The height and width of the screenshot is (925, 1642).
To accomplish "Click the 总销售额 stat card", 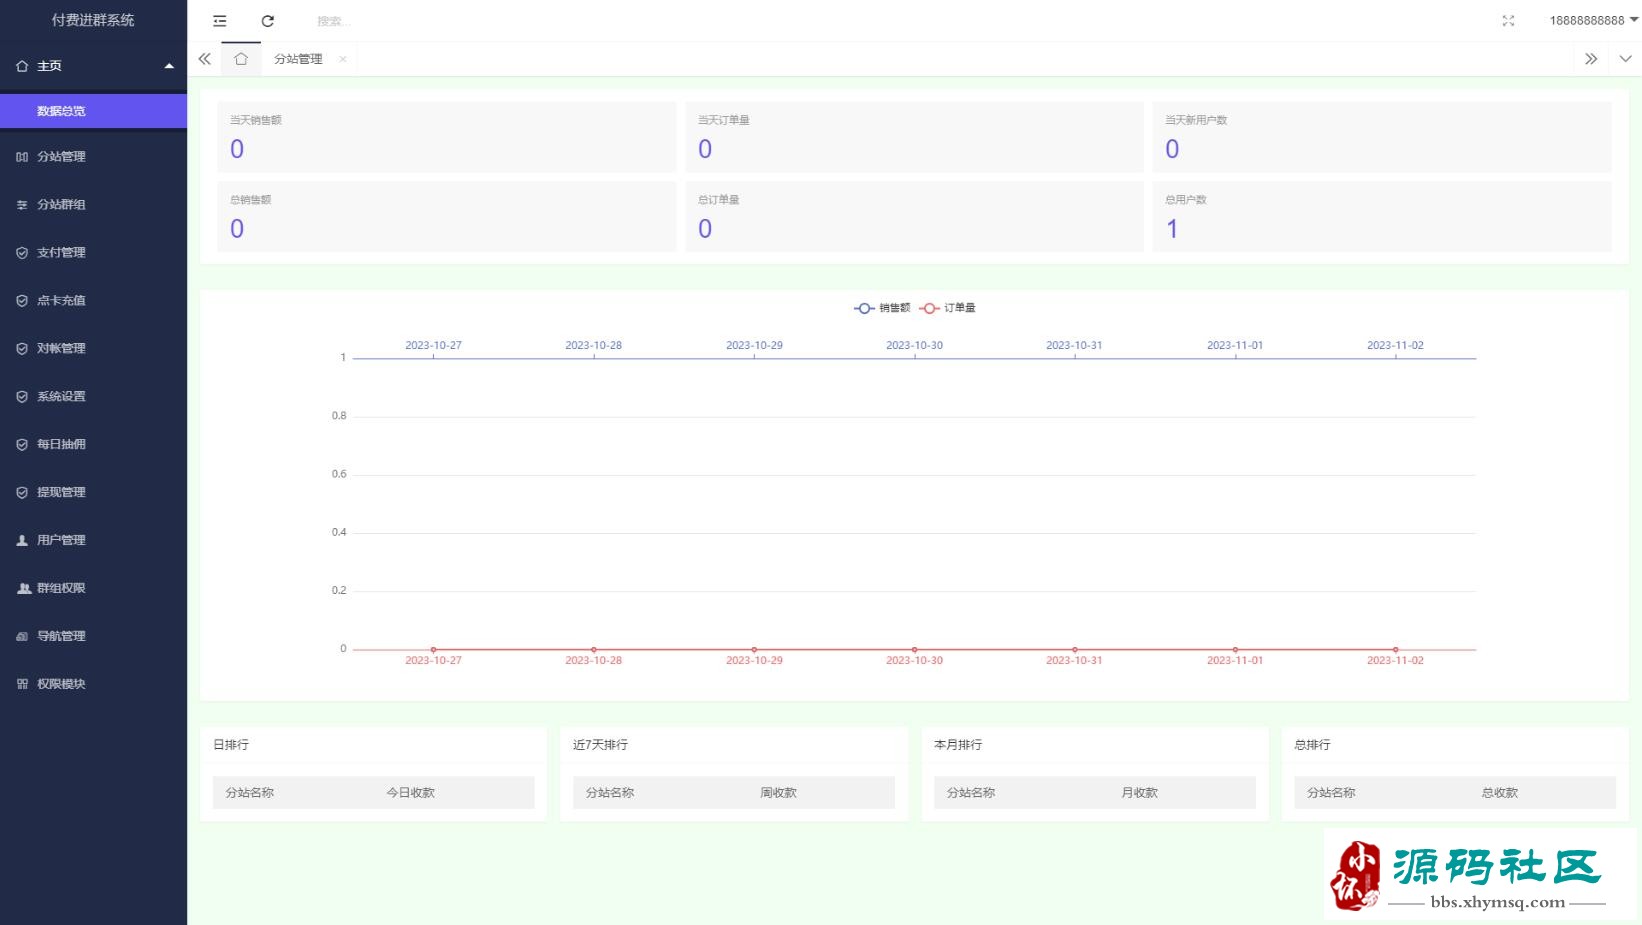I will pyautogui.click(x=446, y=216).
